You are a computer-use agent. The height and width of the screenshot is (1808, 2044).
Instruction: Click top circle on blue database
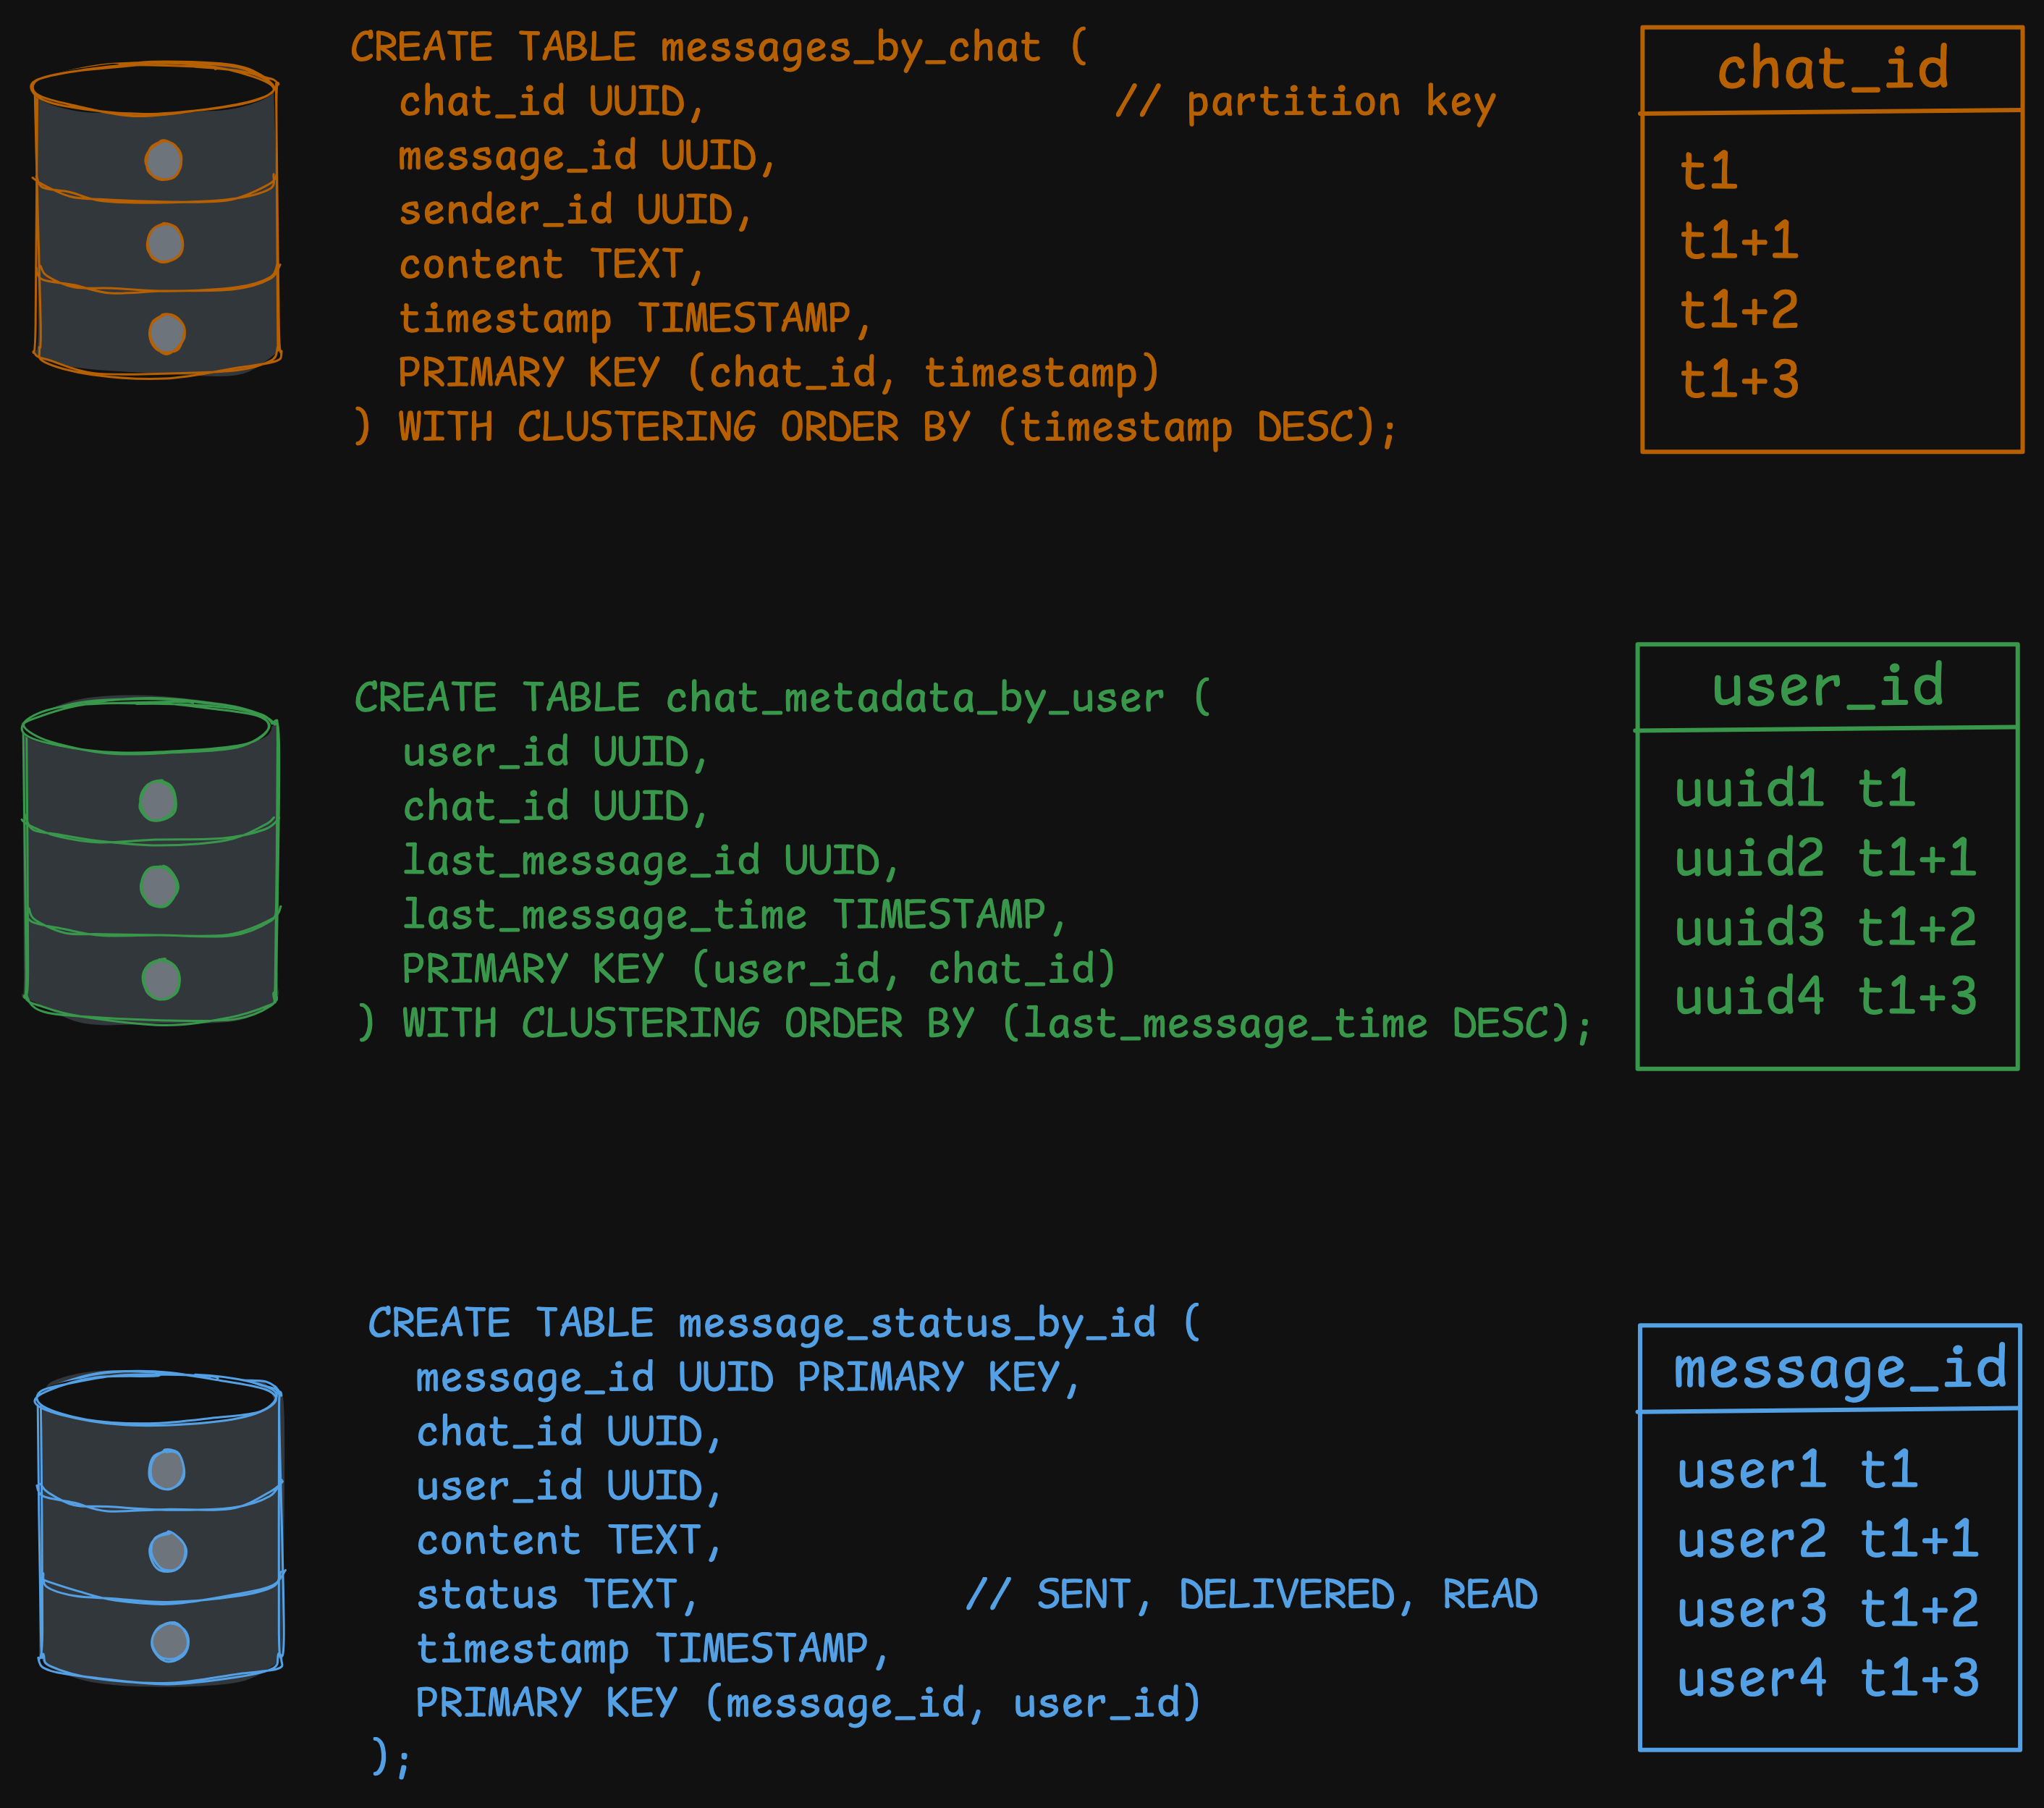166,1469
